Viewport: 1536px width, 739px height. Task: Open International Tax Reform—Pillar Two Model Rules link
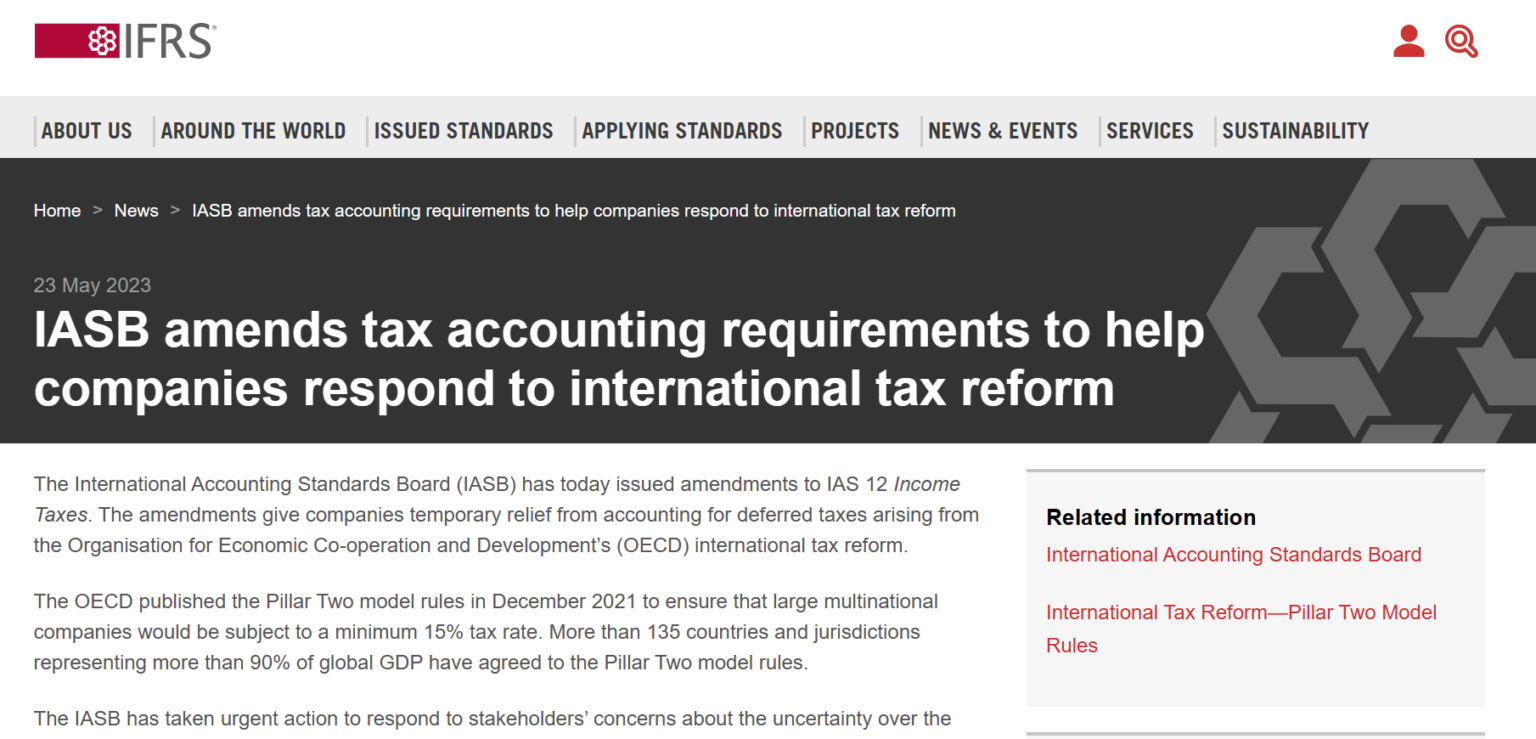pos(1241,613)
